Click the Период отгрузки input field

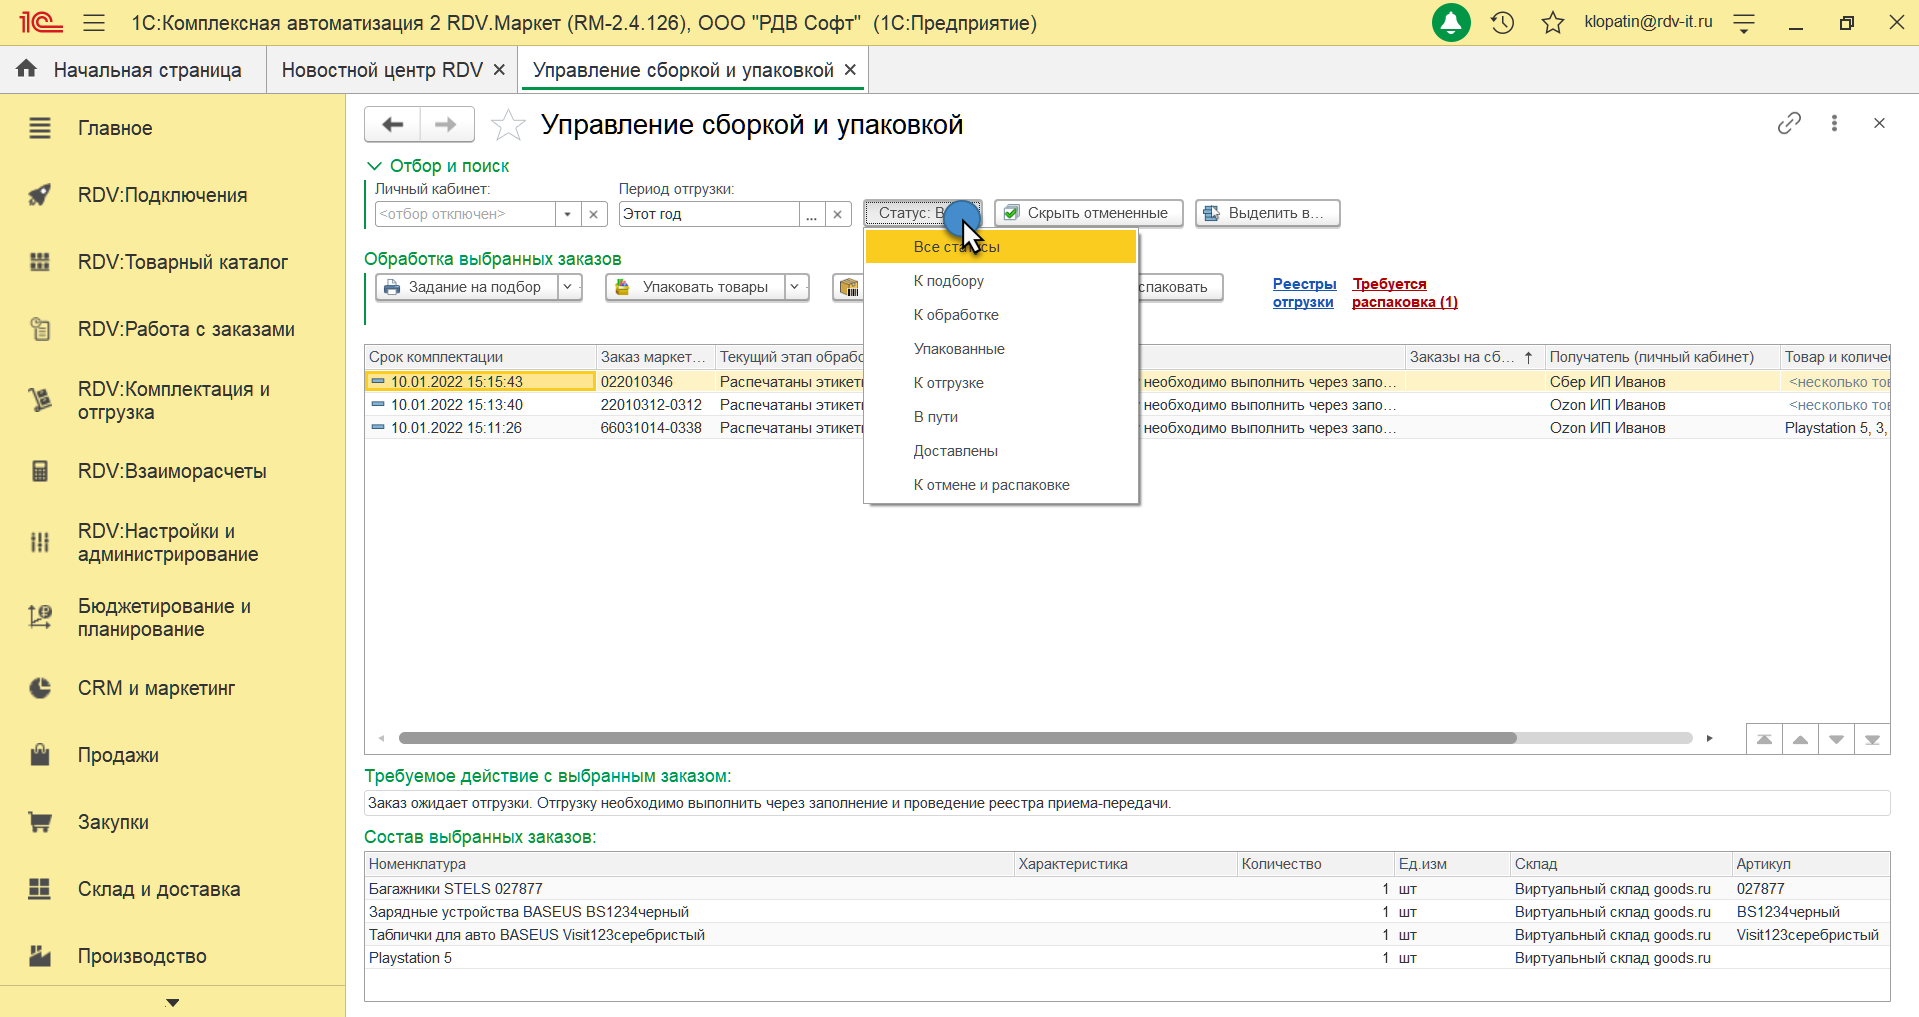(708, 214)
